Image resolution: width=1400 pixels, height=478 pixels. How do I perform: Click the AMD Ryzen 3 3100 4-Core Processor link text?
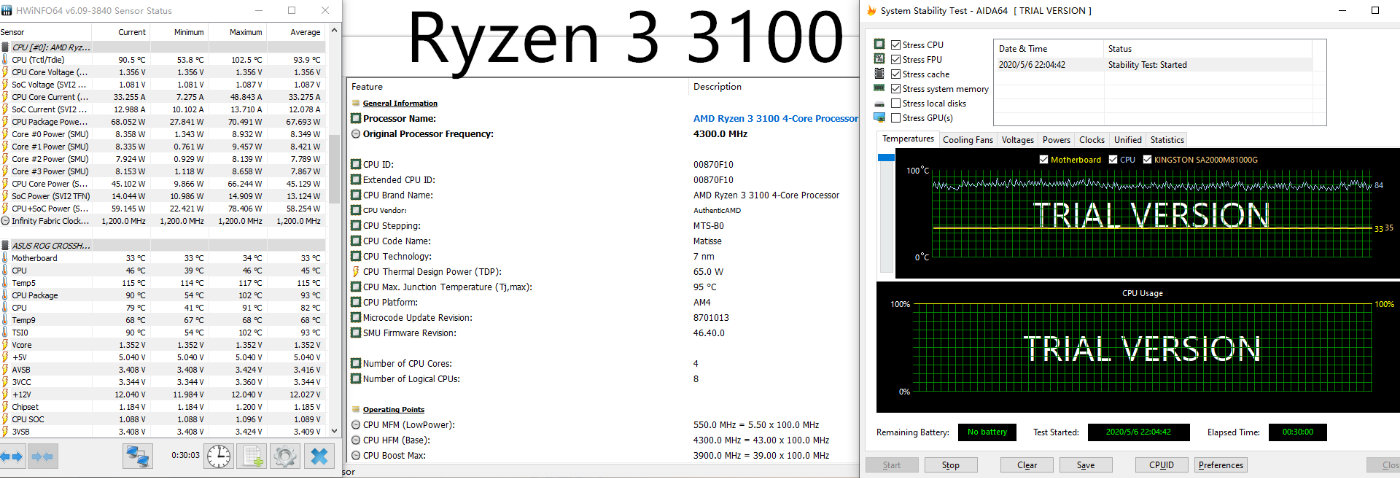tap(776, 118)
